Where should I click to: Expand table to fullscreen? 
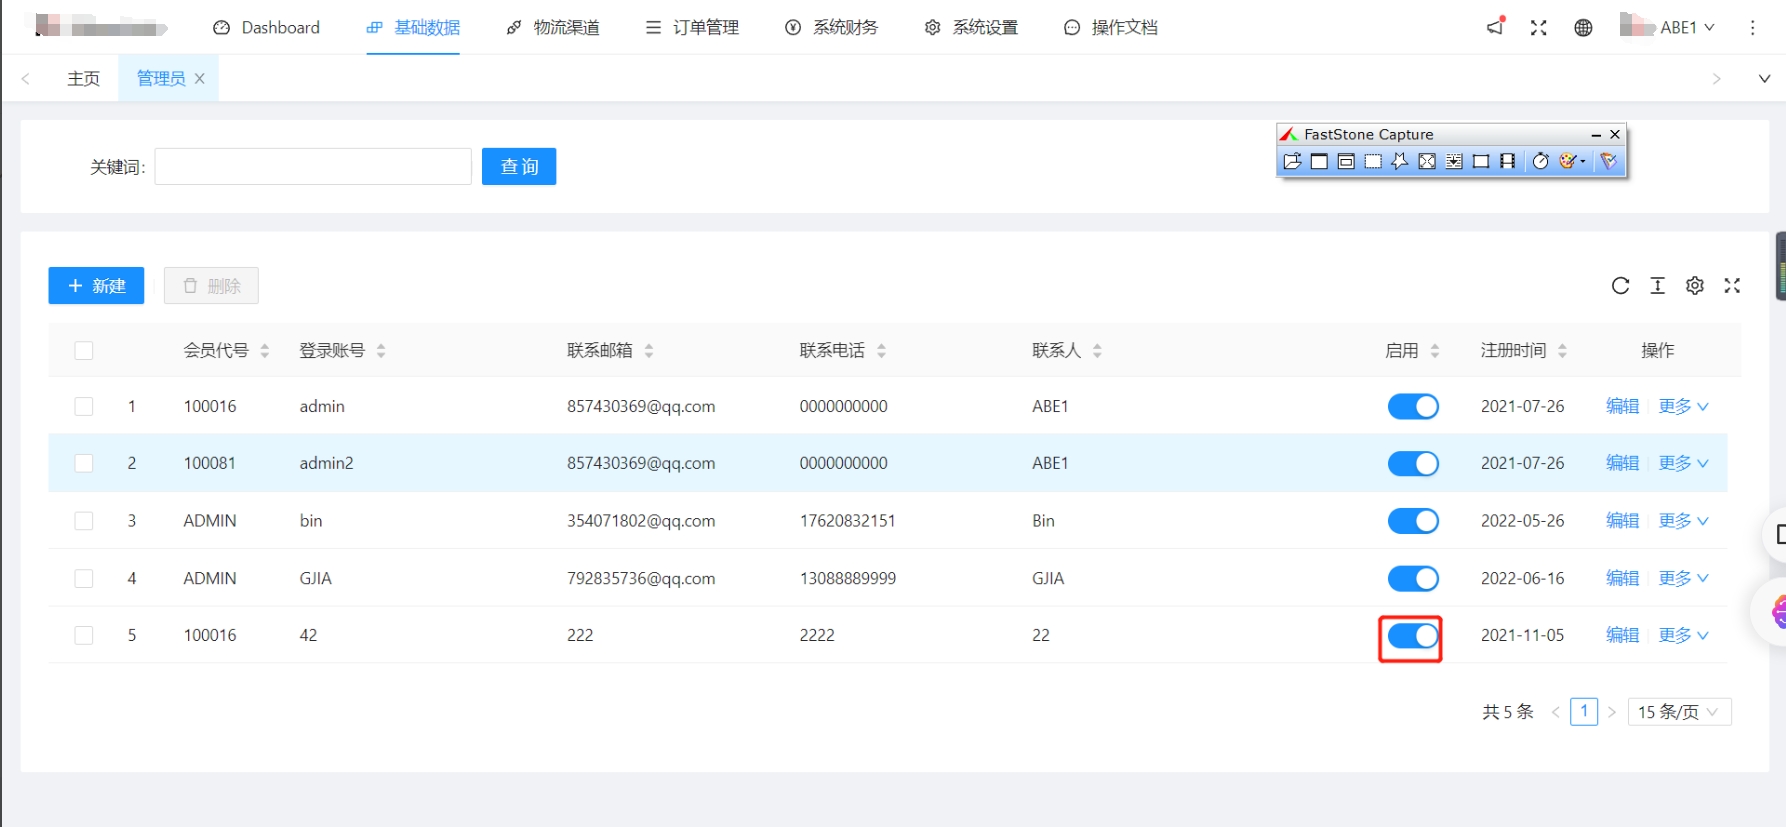(x=1732, y=286)
